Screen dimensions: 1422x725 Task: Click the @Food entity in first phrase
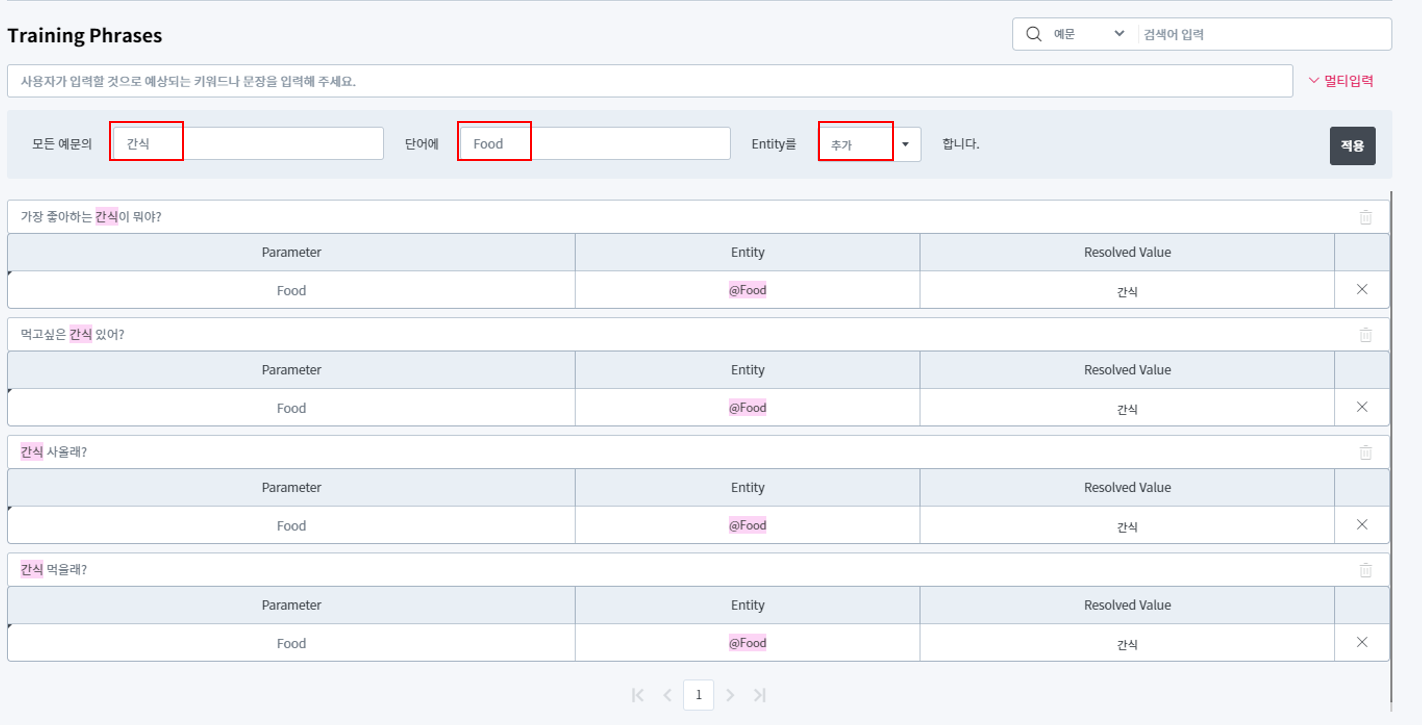click(747, 290)
